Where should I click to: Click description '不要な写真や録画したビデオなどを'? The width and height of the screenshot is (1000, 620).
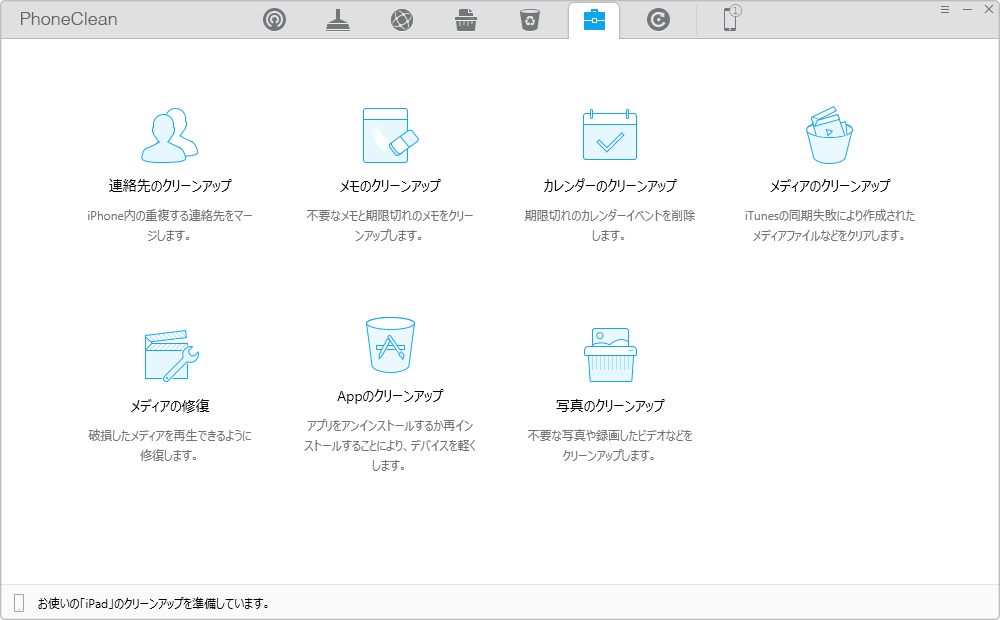pos(610,445)
